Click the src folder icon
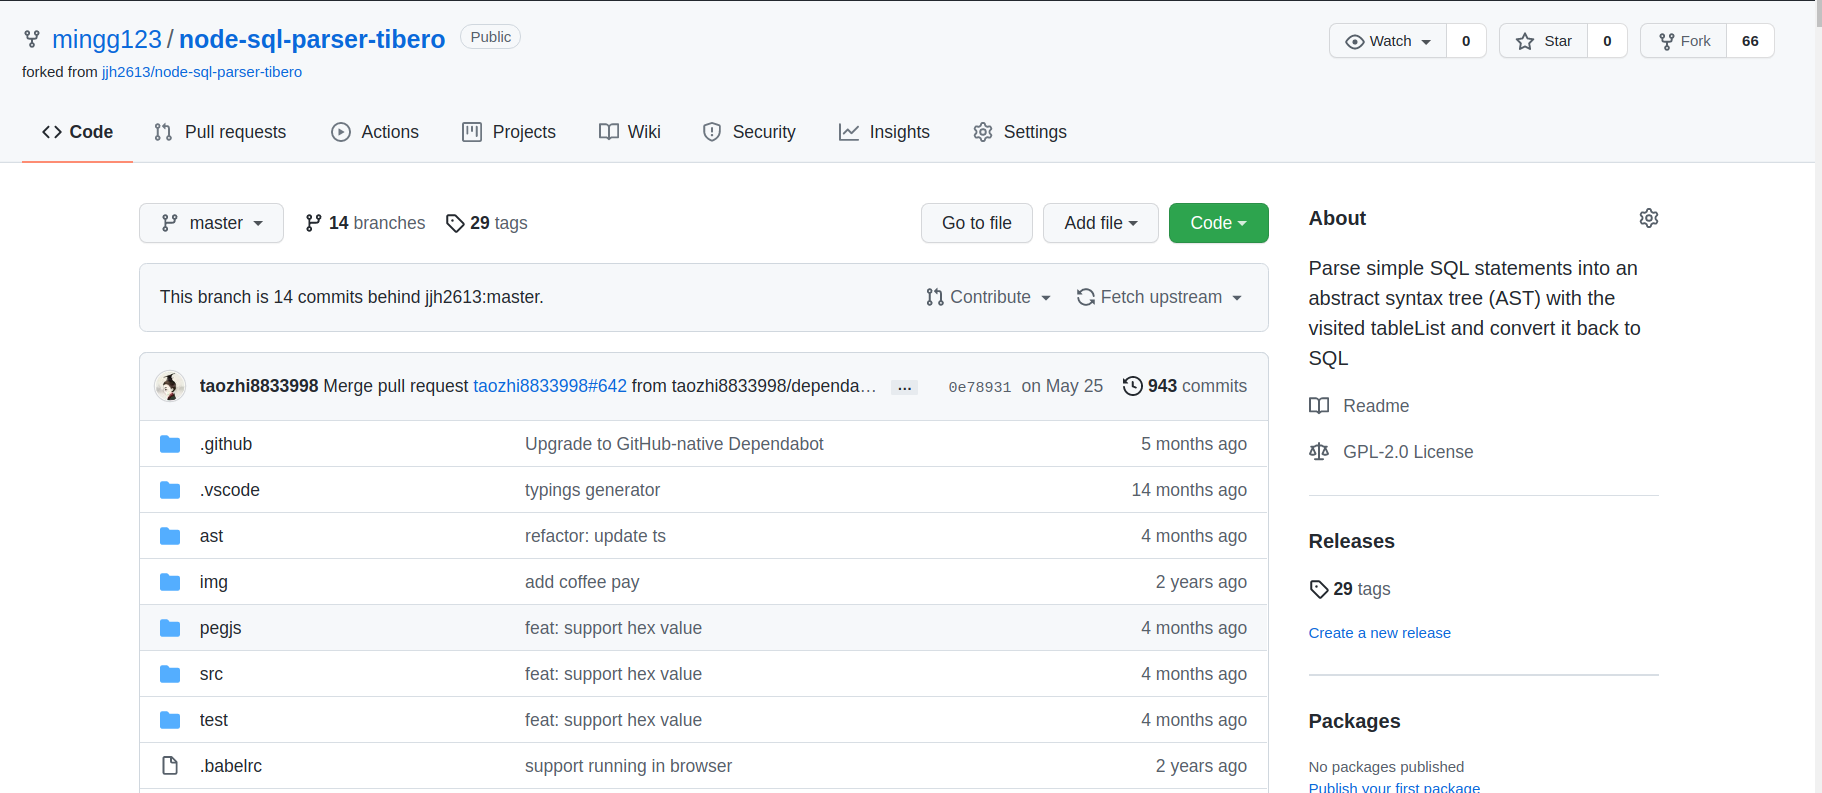 point(170,674)
